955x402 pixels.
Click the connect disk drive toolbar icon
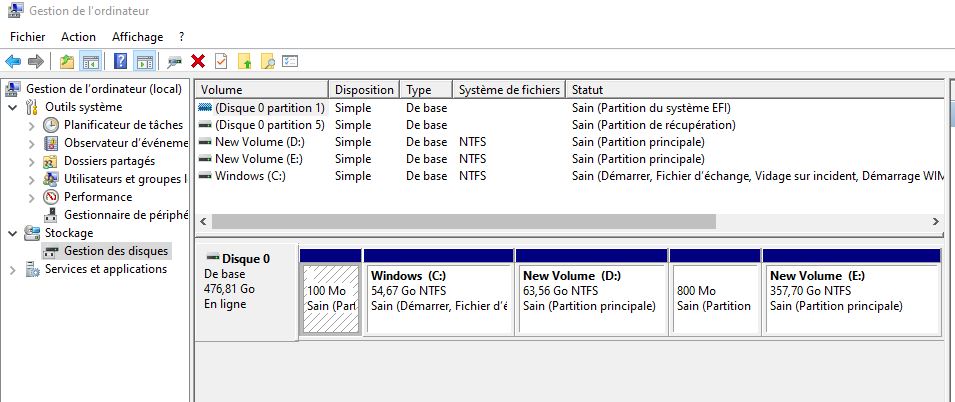click(175, 62)
